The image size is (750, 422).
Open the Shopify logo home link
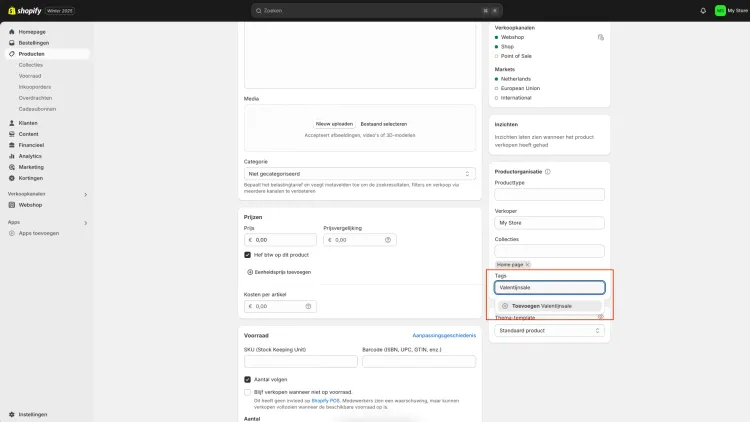click(25, 11)
